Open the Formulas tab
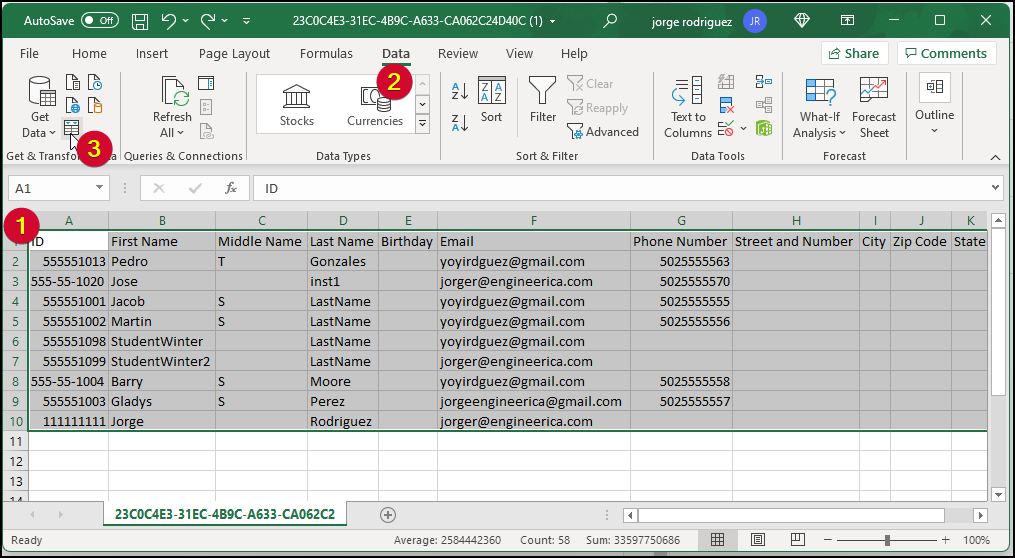This screenshot has width=1015, height=558. coord(326,54)
